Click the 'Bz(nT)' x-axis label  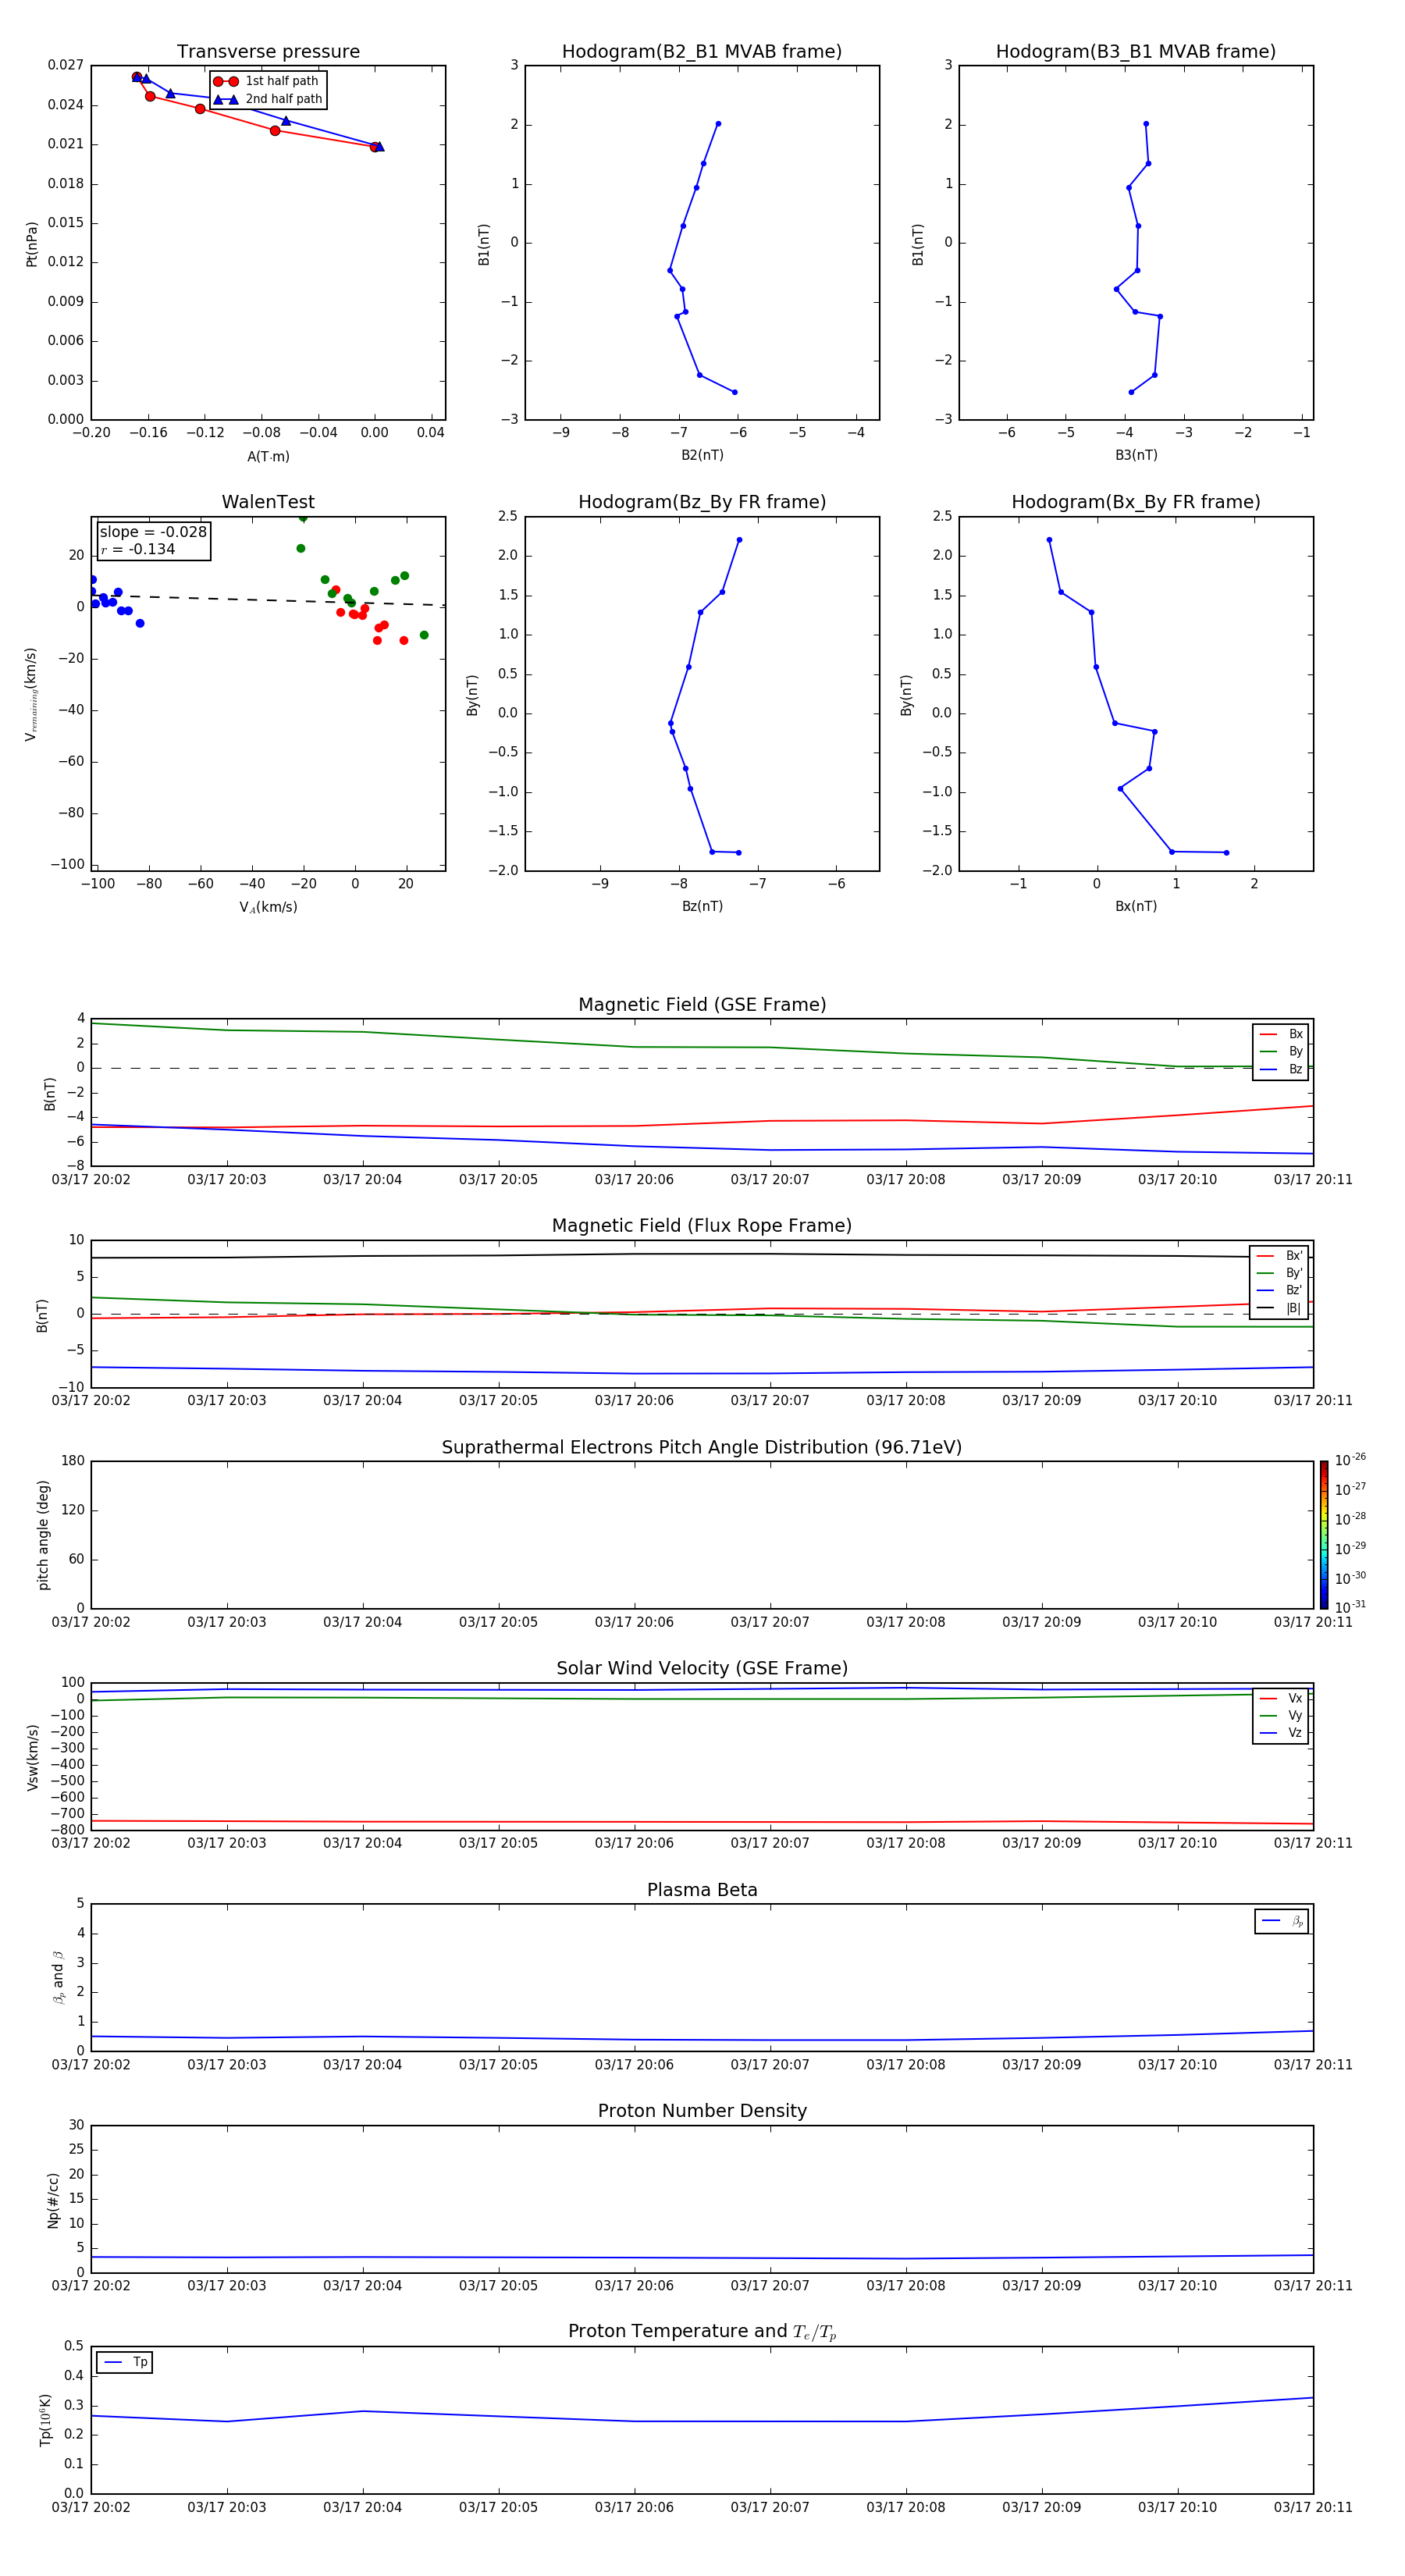pos(702,906)
